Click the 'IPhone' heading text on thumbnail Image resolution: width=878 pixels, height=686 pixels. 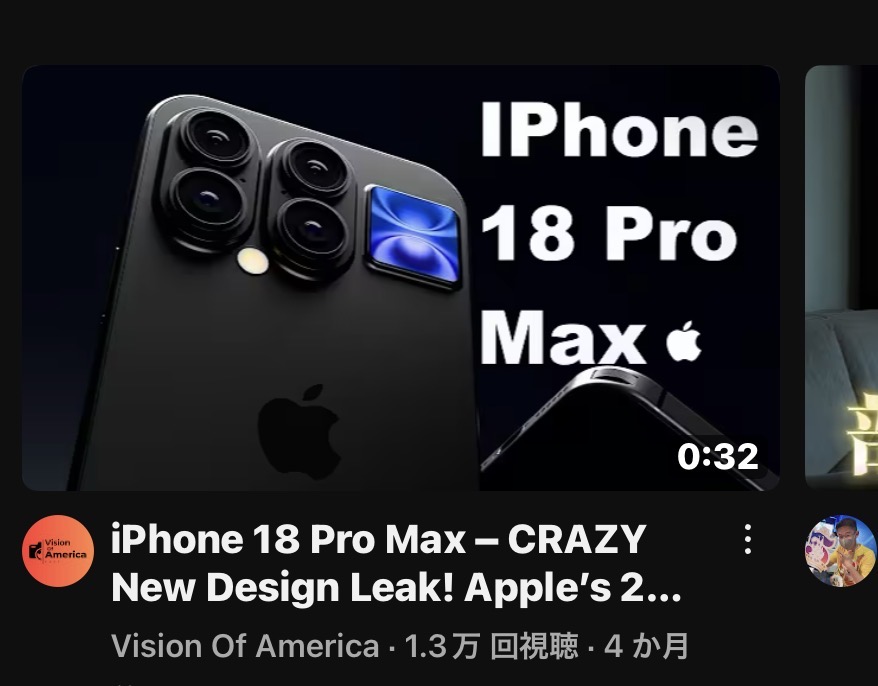(619, 130)
